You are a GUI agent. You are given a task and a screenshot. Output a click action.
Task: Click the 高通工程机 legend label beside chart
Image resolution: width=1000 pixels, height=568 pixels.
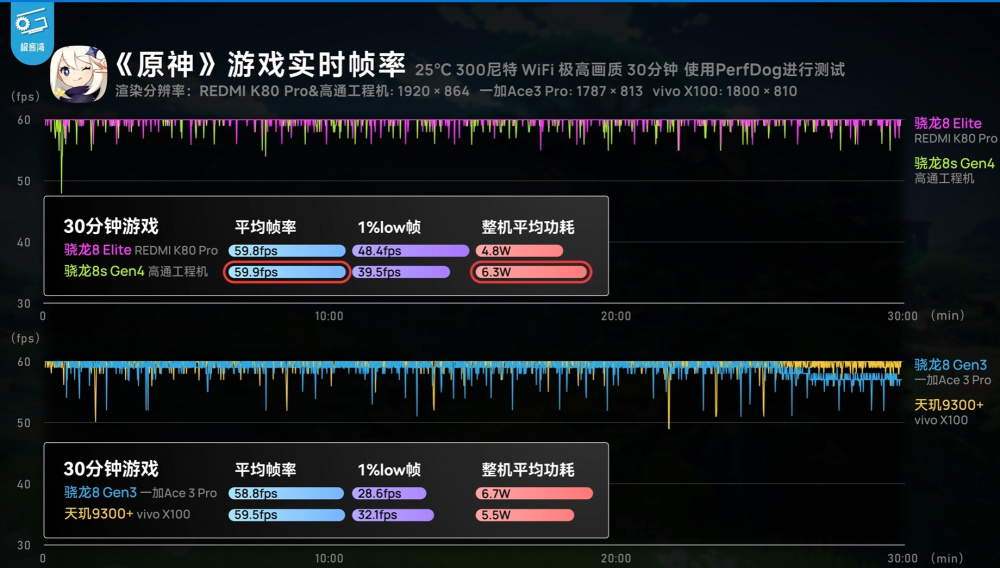coord(944,178)
